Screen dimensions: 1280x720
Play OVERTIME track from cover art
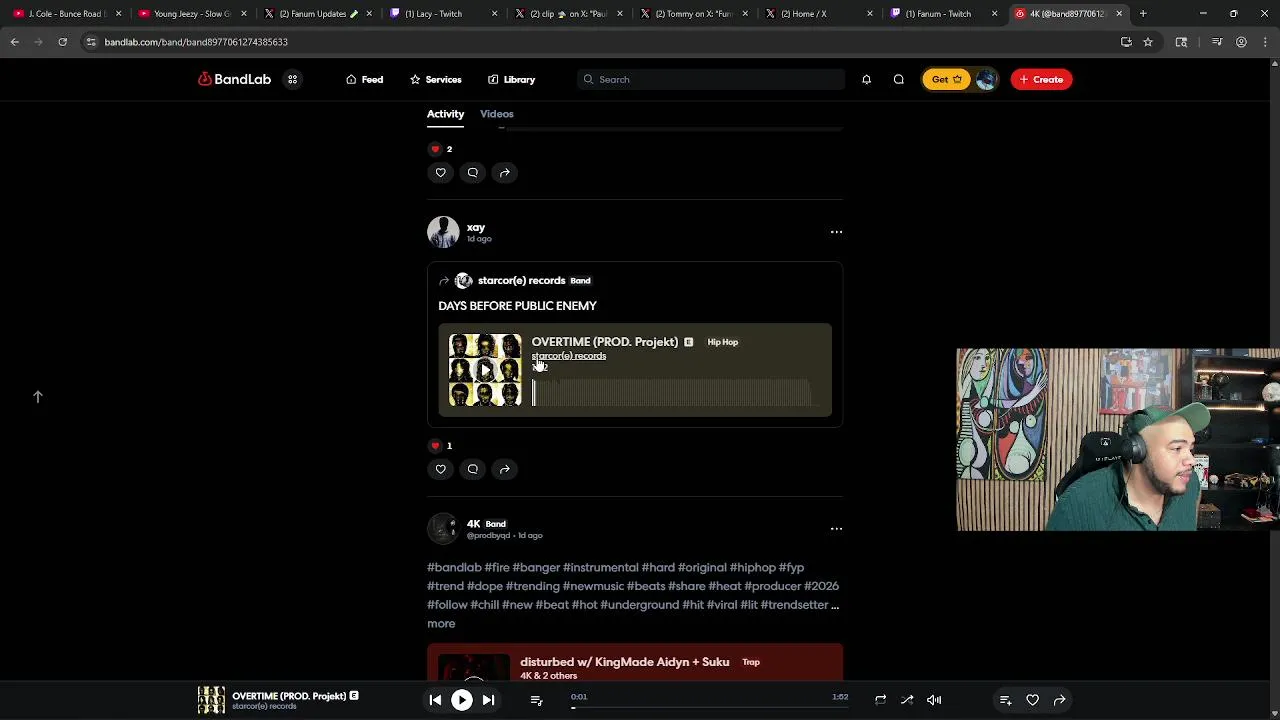click(x=485, y=370)
